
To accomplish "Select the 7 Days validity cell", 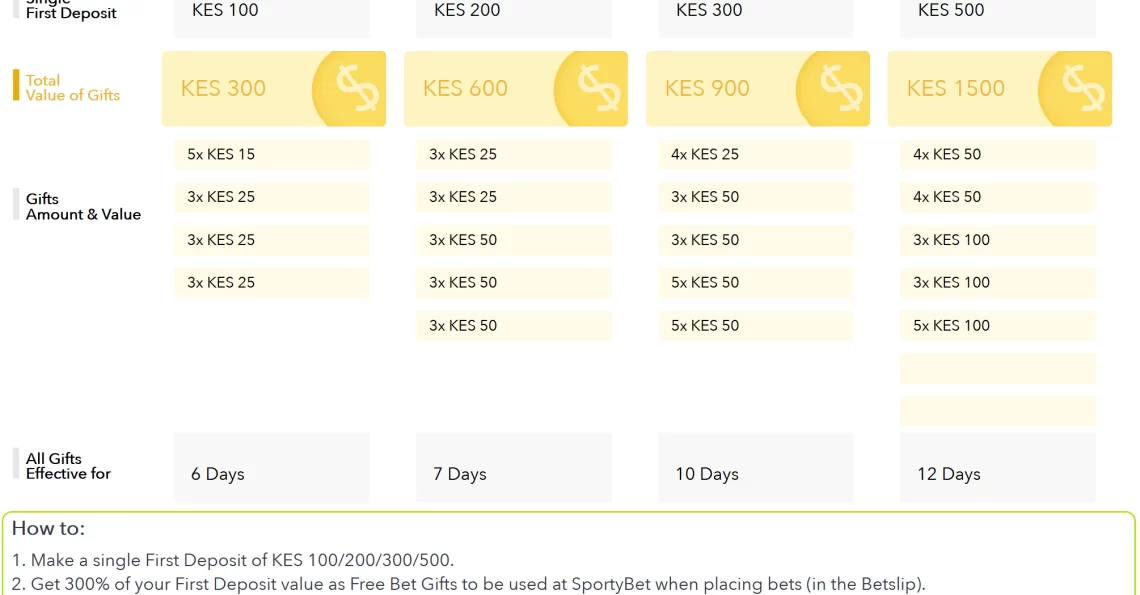I will coord(514,468).
